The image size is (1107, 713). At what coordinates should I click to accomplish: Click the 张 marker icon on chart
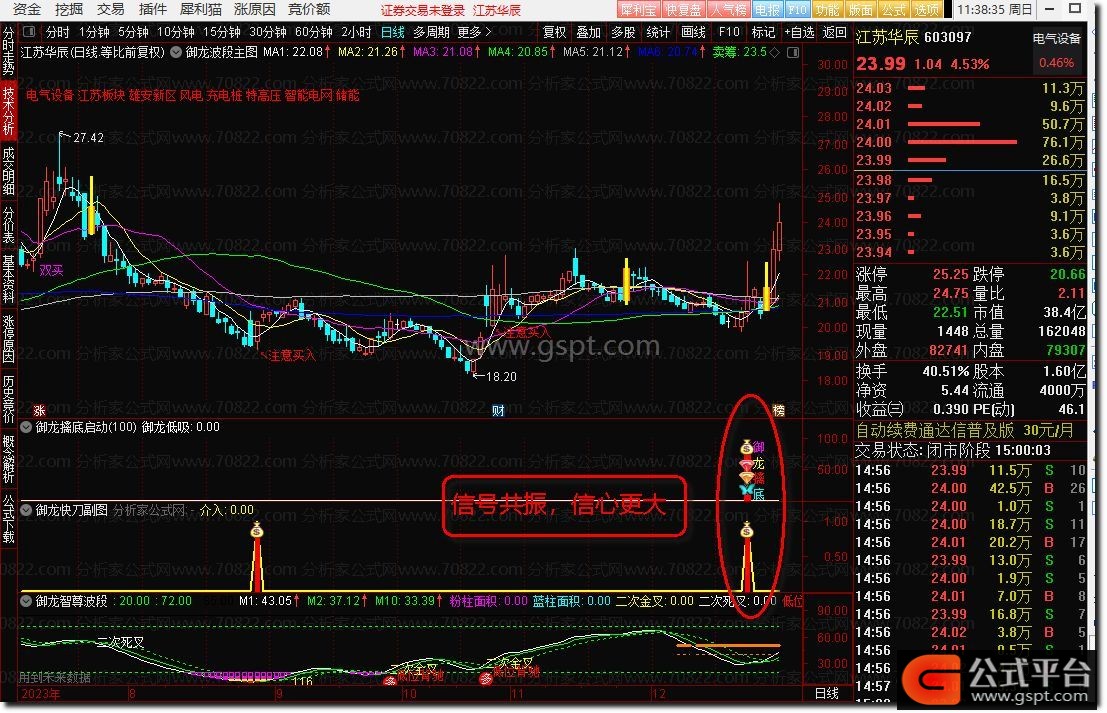[40, 410]
